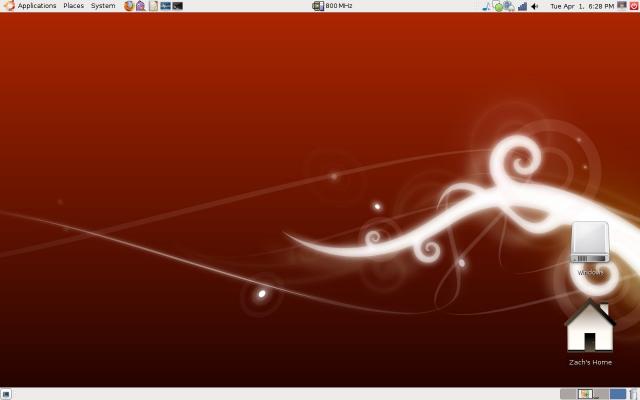Click the Show Desktop button in bottom panel

6,394
